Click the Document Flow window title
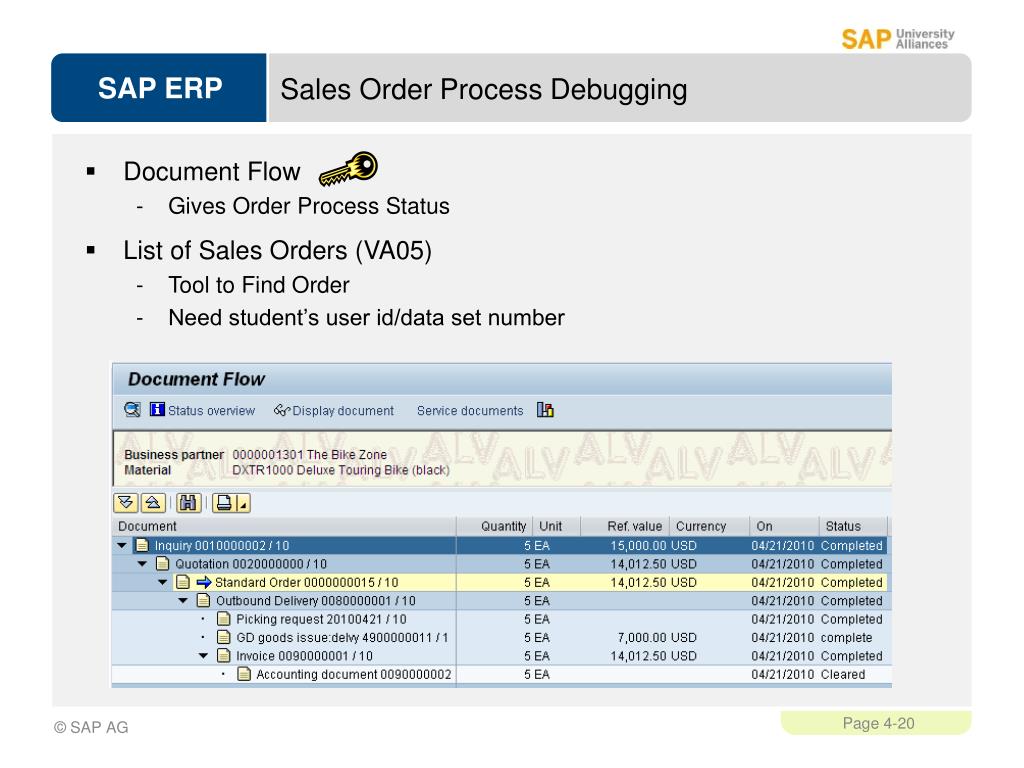This screenshot has width=1024, height=768. click(197, 379)
